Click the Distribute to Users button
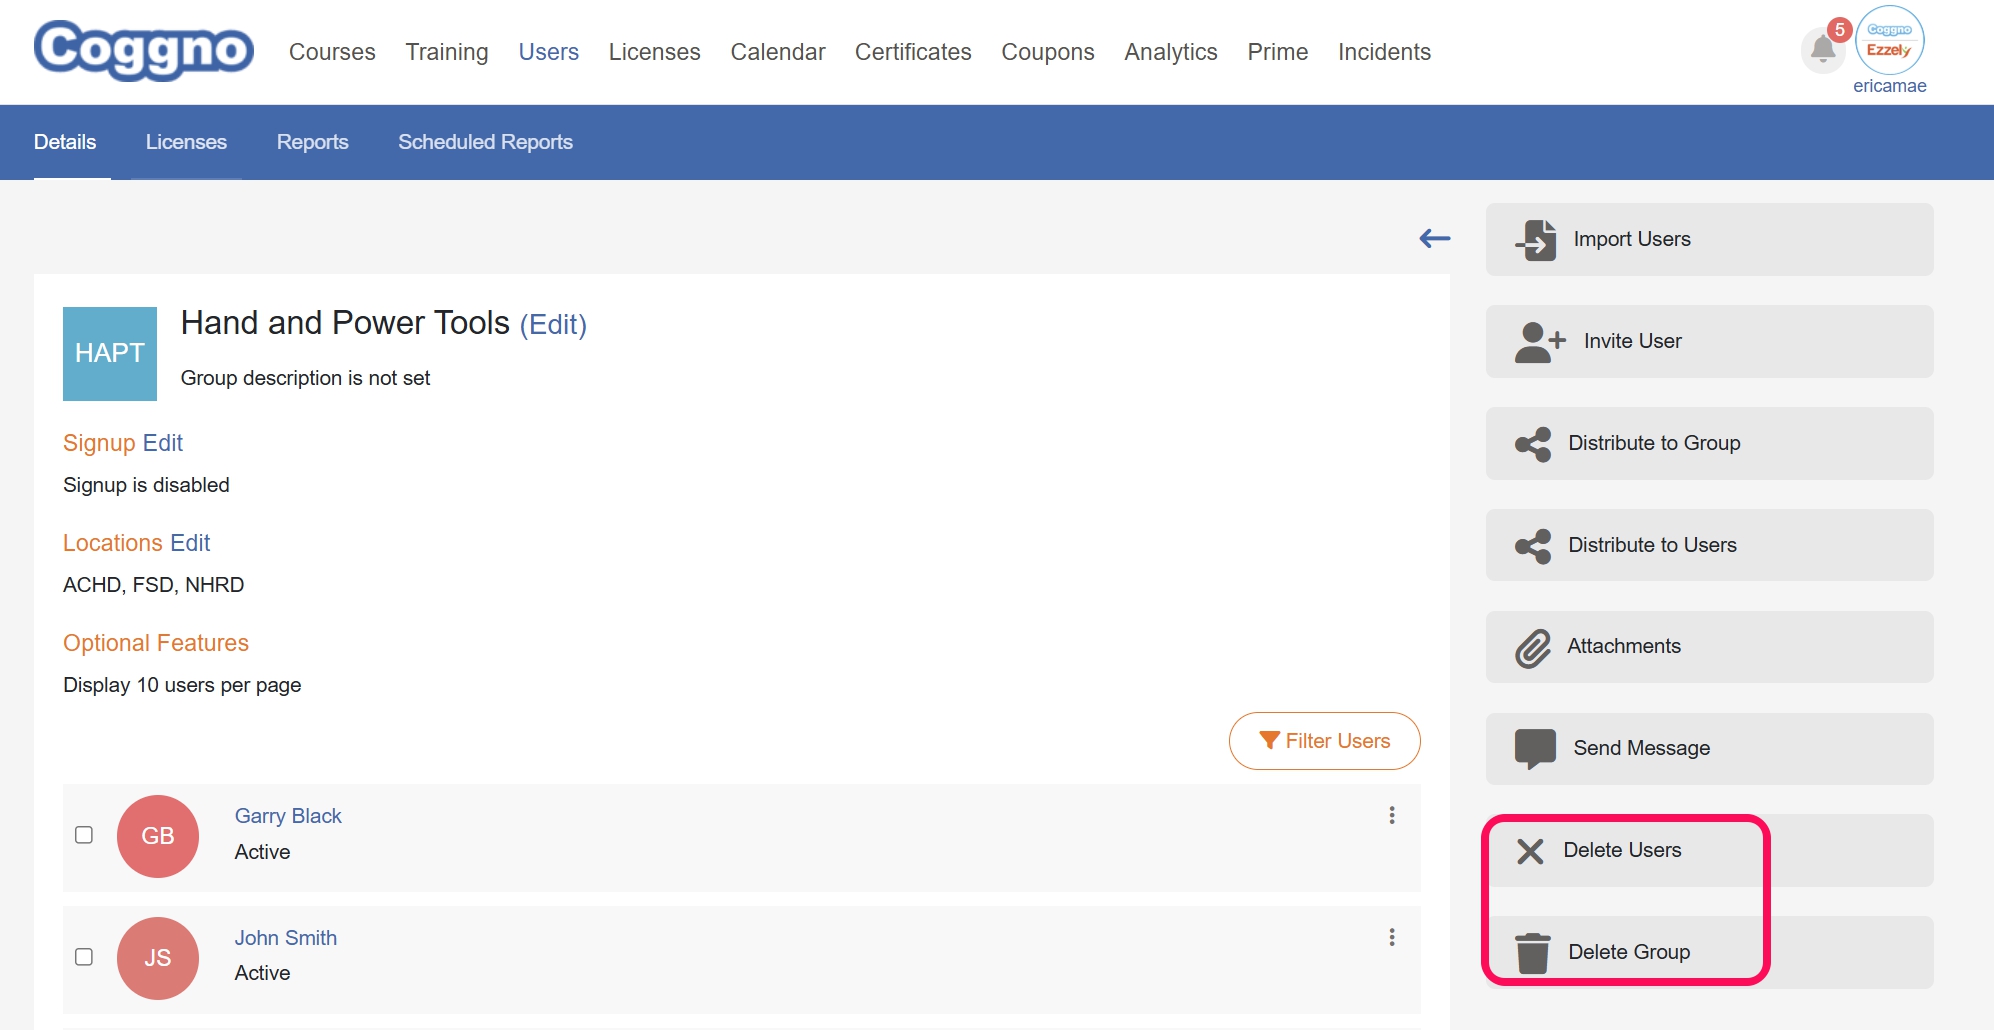 coord(1710,546)
